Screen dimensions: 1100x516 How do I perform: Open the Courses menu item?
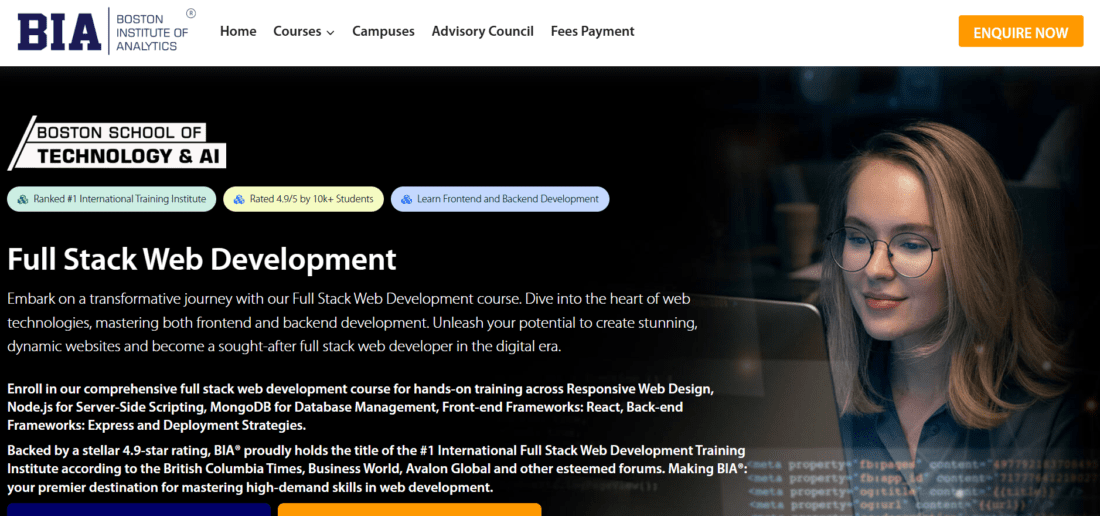[x=297, y=31]
